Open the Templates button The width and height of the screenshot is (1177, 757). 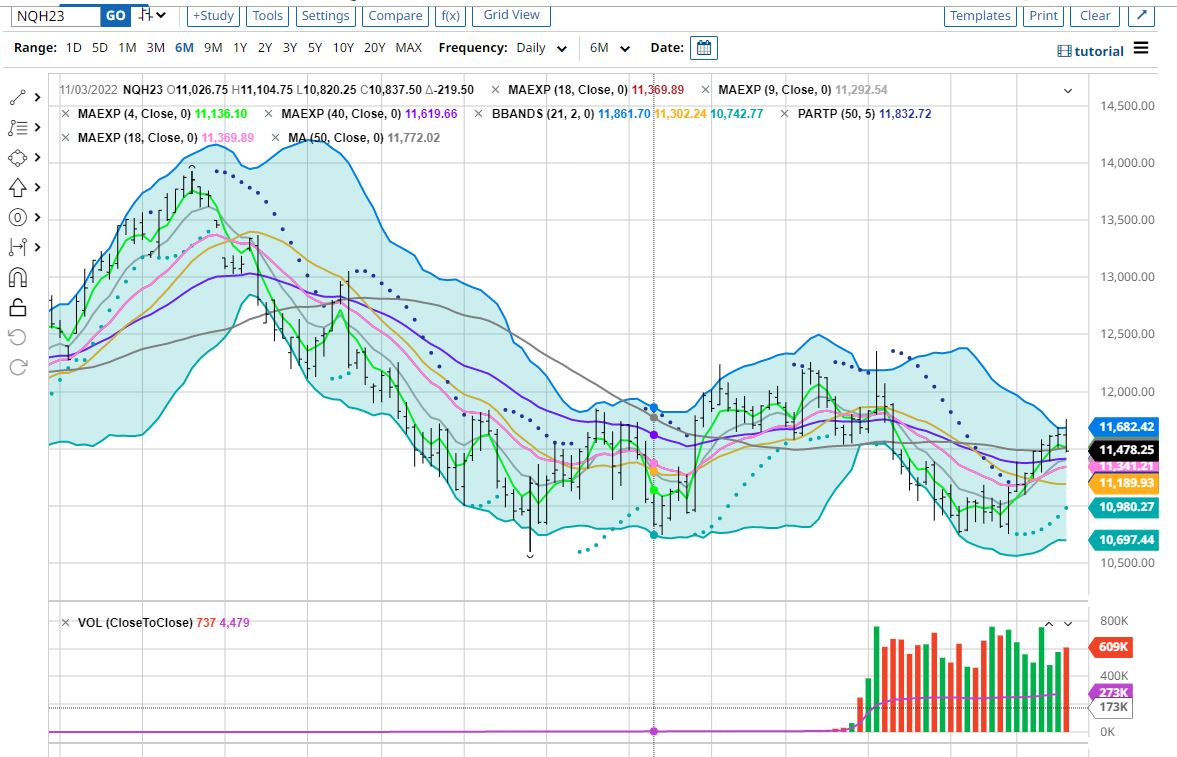coord(980,15)
